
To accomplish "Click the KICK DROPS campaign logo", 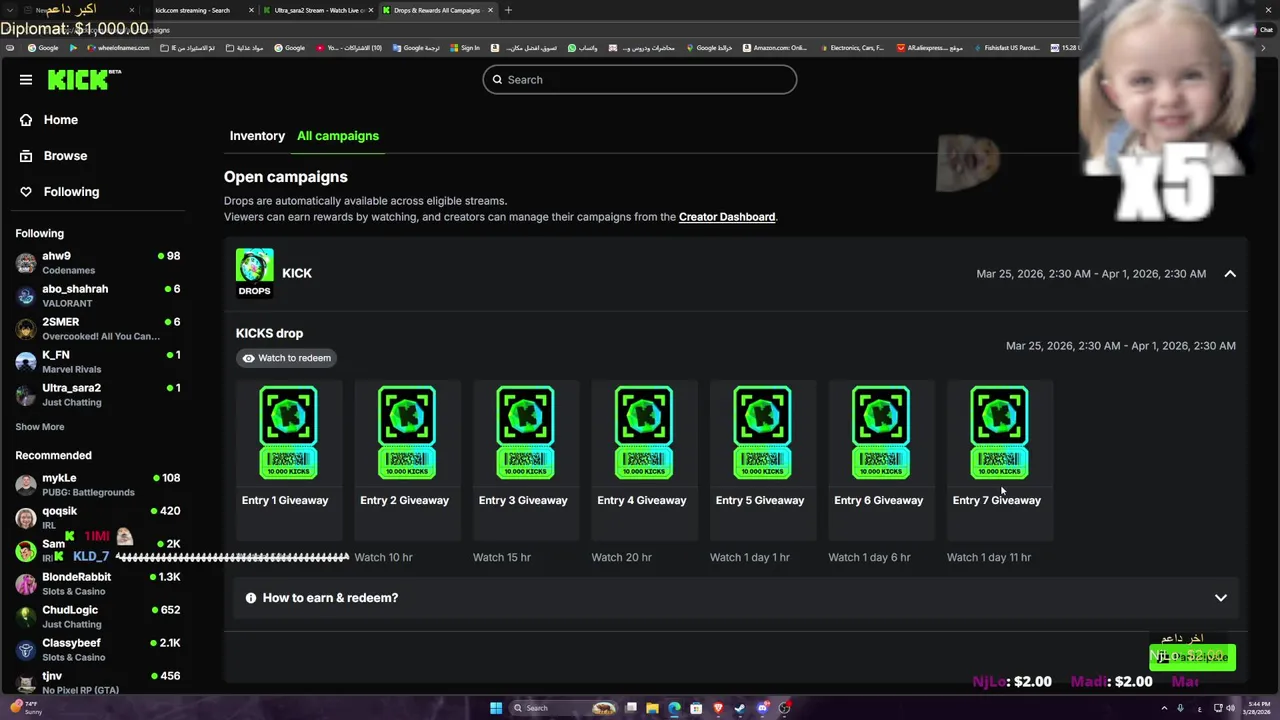I will click(x=254, y=273).
